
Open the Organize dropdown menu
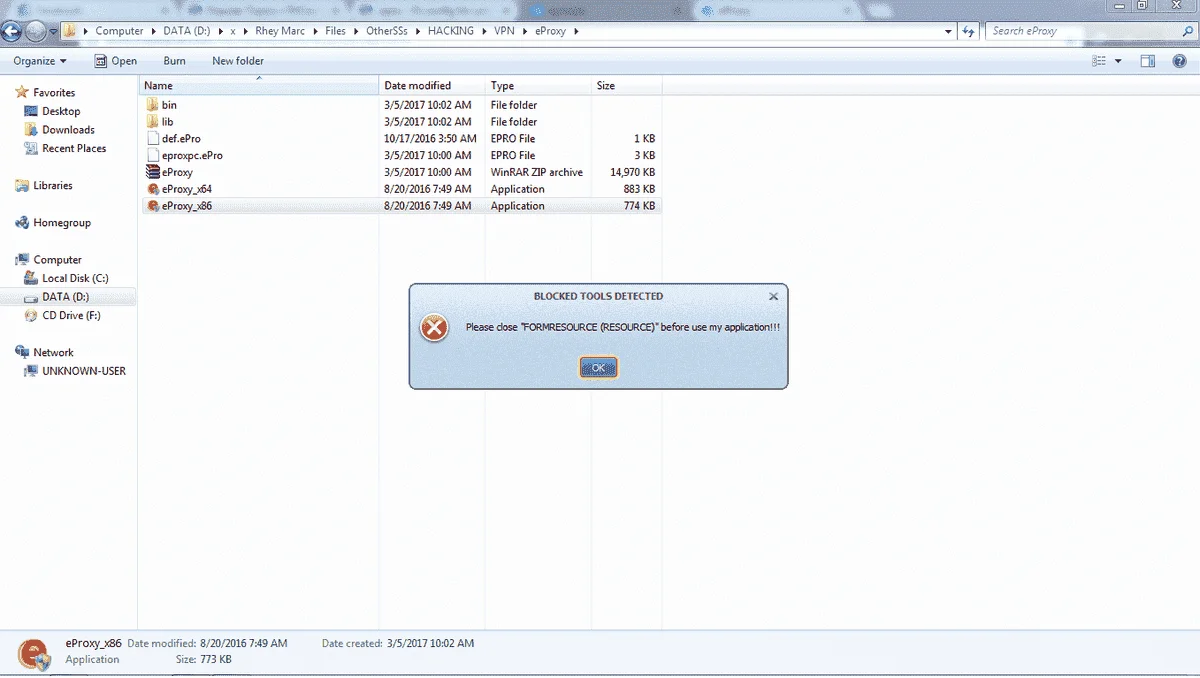[40, 61]
